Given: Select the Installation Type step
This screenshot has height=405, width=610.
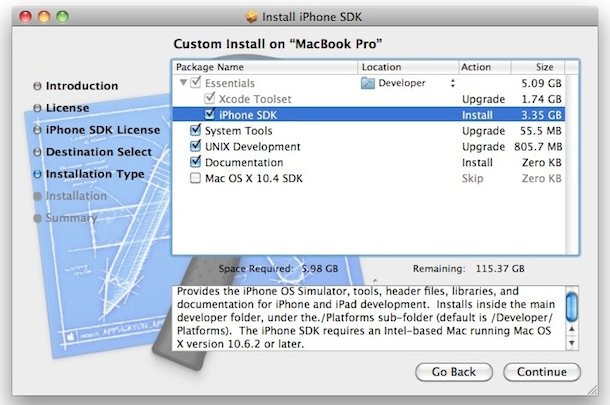Looking at the screenshot, I should pos(95,174).
